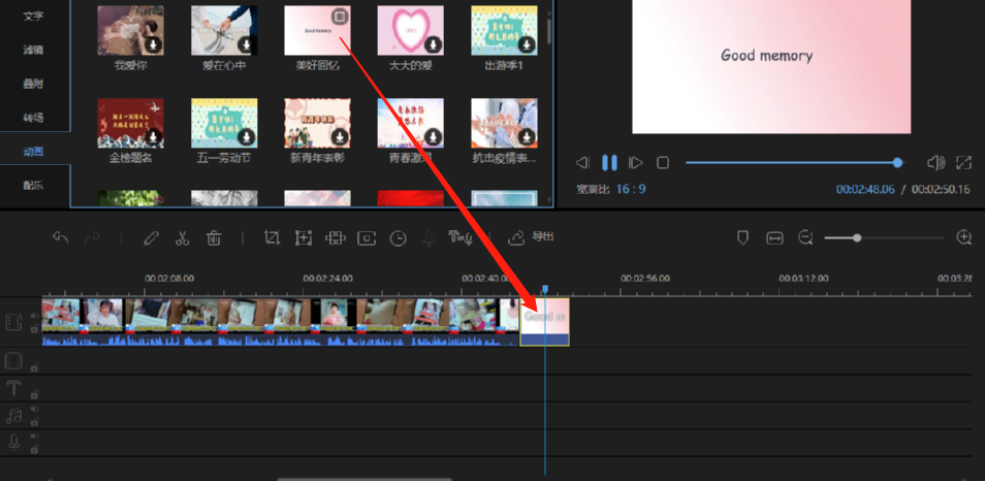Viewport: 985px width, 481px height.
Task: Mute the main video track speaker
Action: tap(34, 317)
